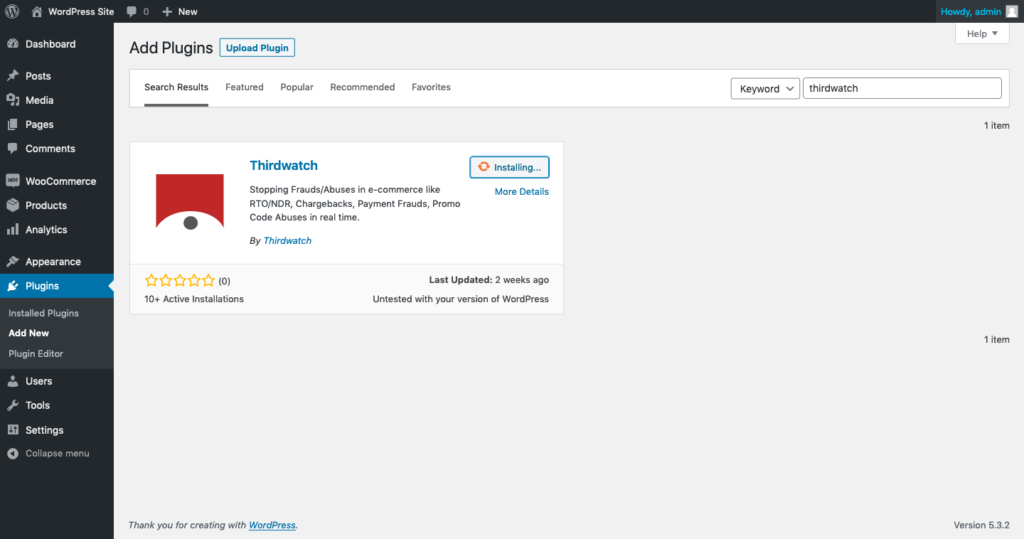Click the Comments icon in sidebar
This screenshot has height=539, width=1024.
12,148
